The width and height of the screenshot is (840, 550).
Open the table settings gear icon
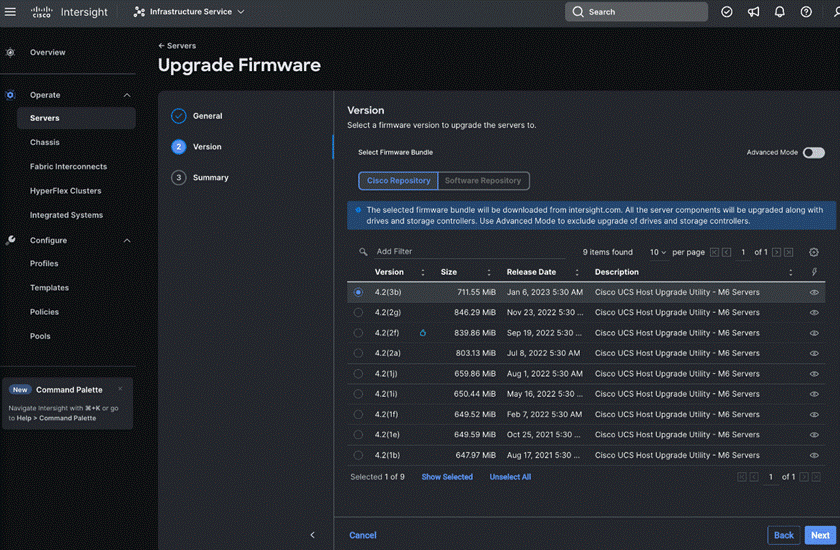(814, 252)
